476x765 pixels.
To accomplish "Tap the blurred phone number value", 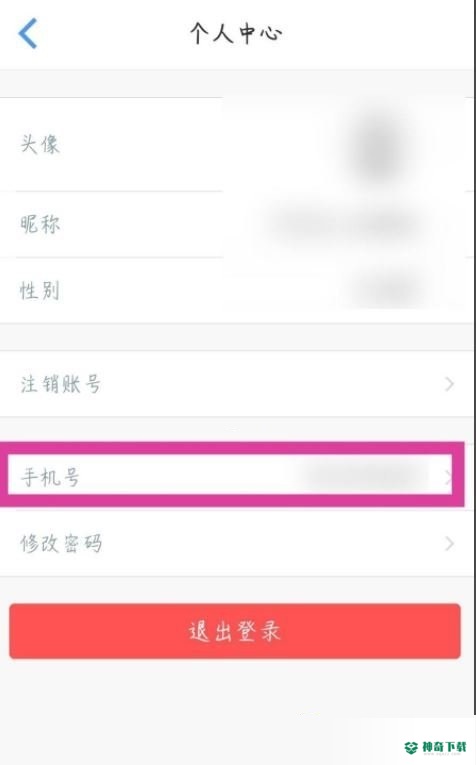I will point(365,475).
